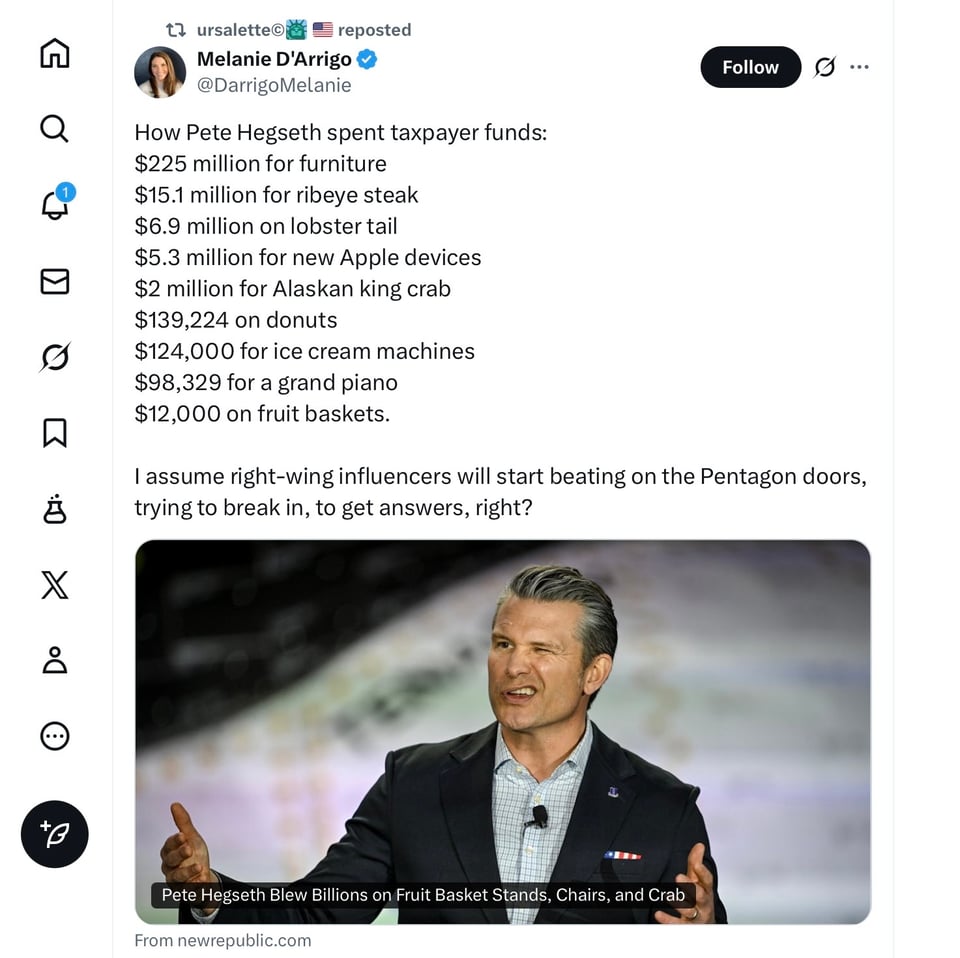Open Grok from the sidebar
This screenshot has height=958, width=960.
point(54,356)
